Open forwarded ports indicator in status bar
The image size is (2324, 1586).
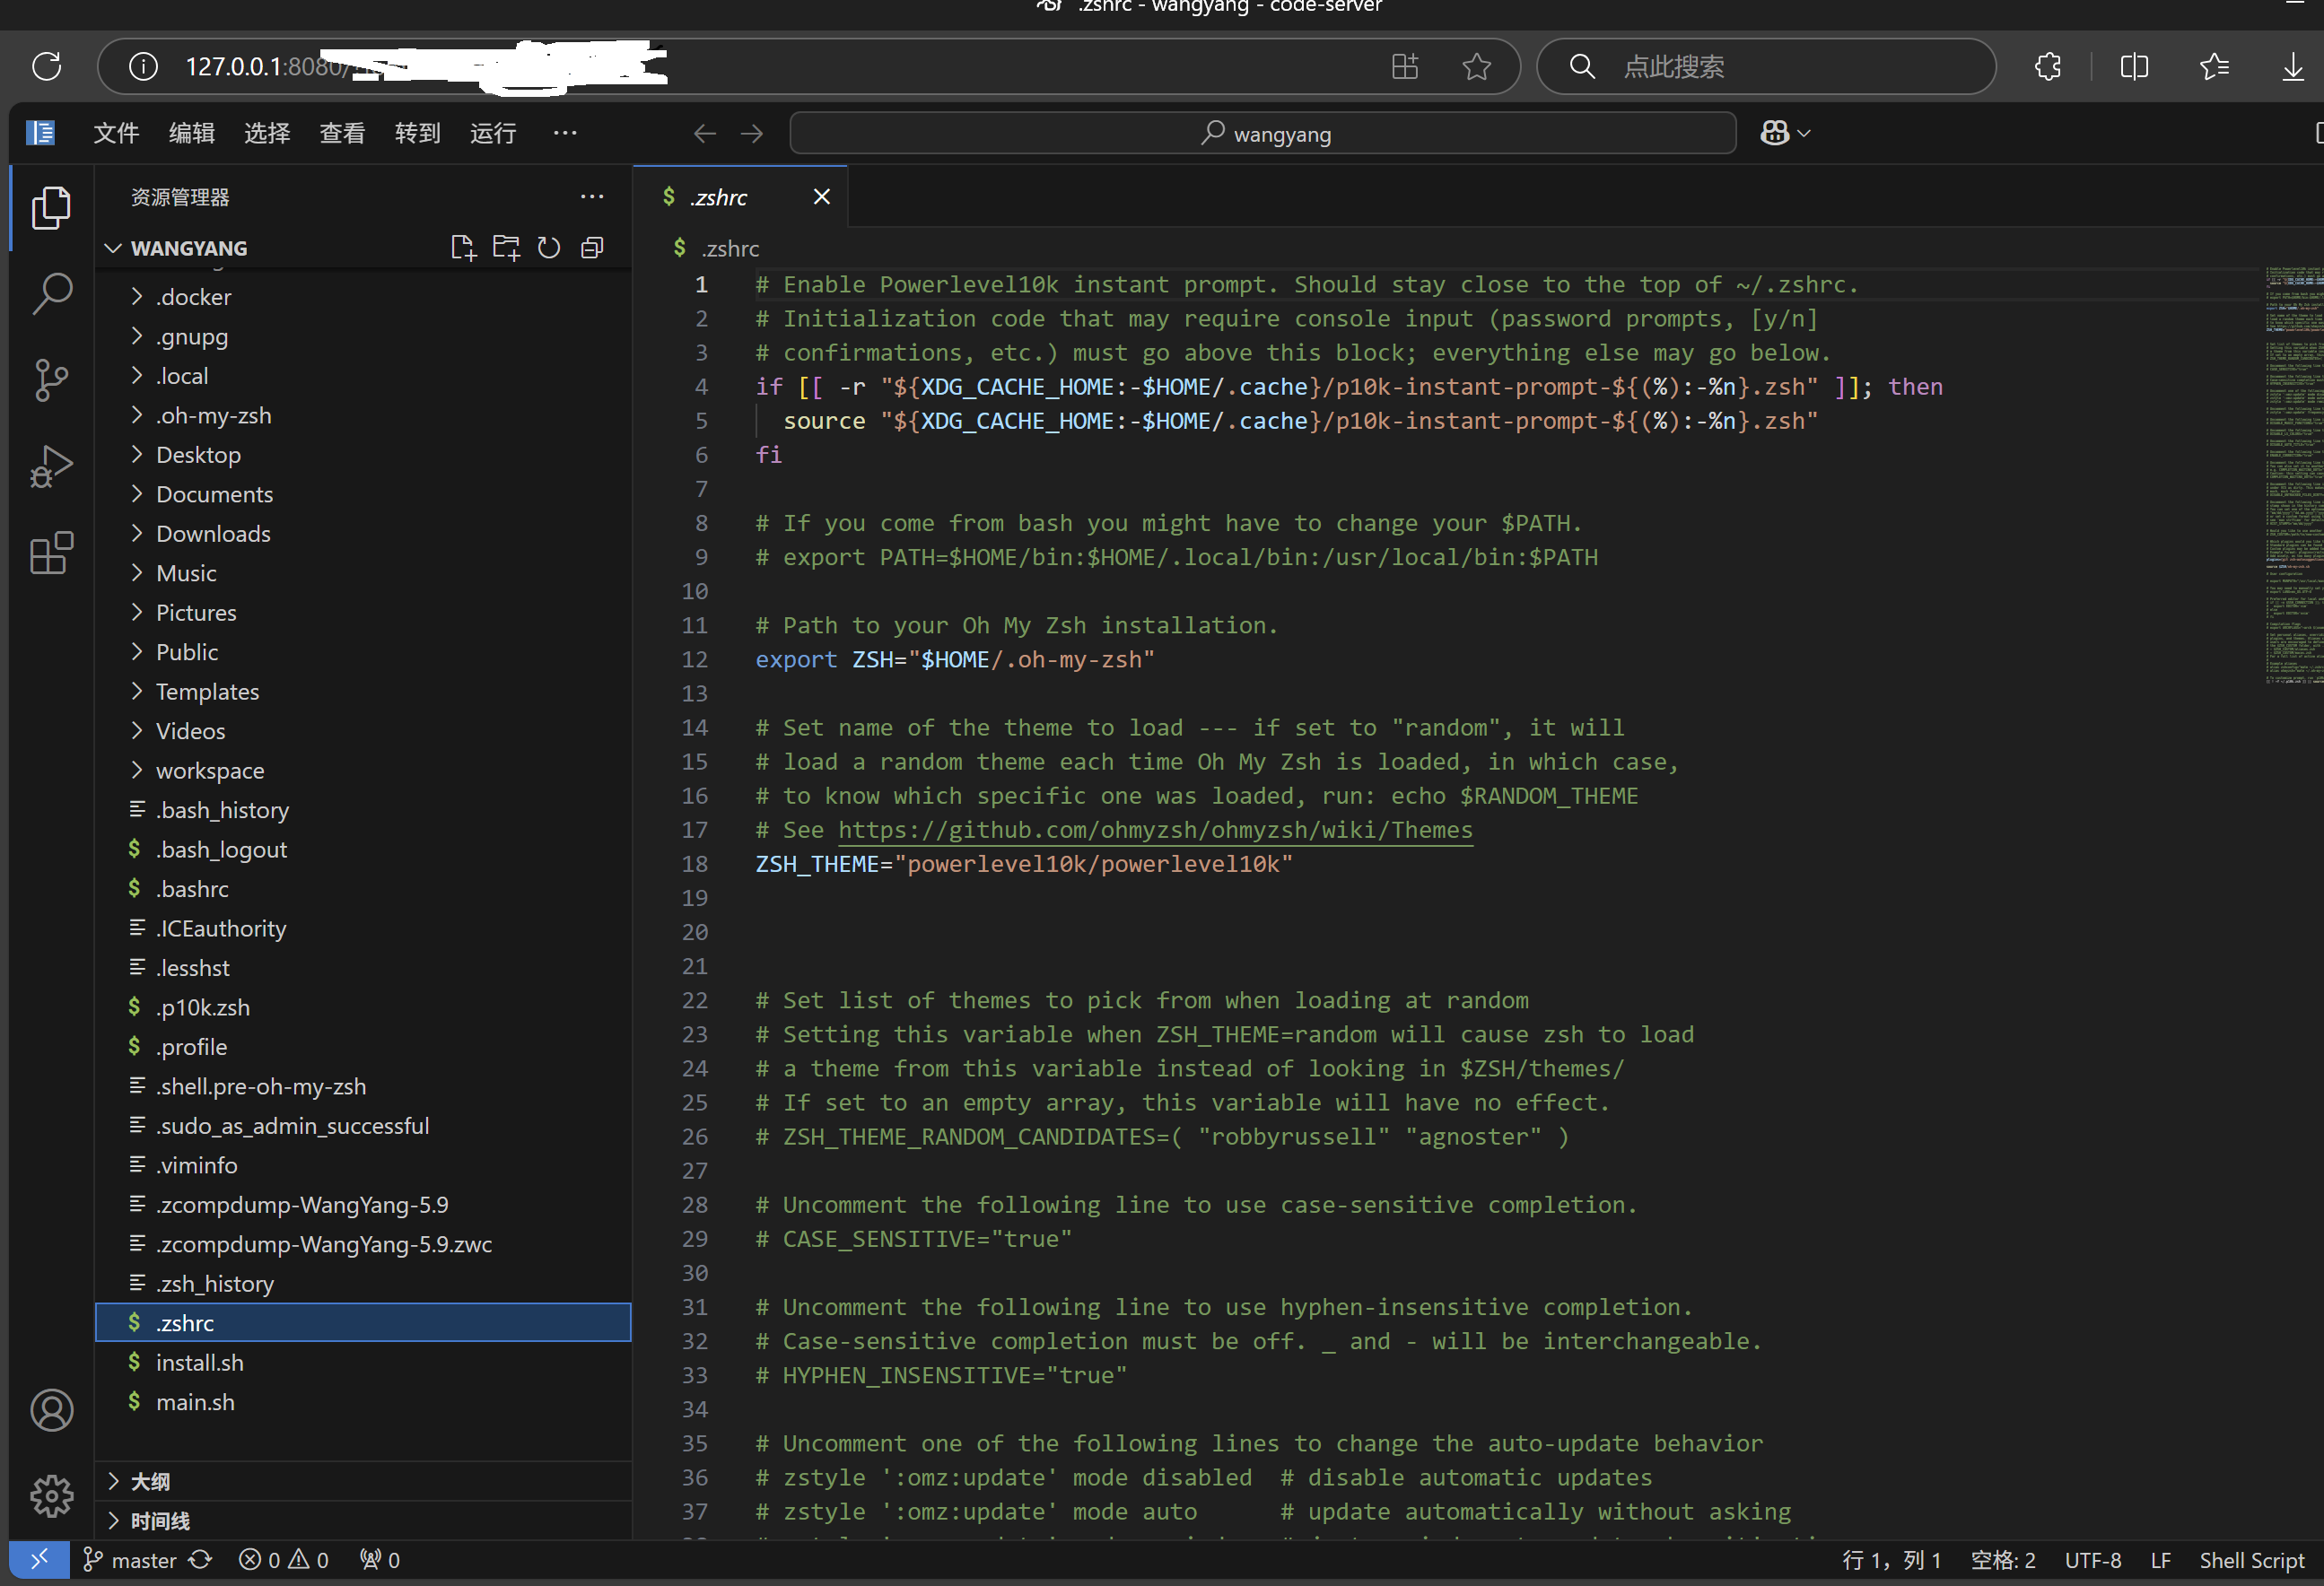click(380, 1559)
